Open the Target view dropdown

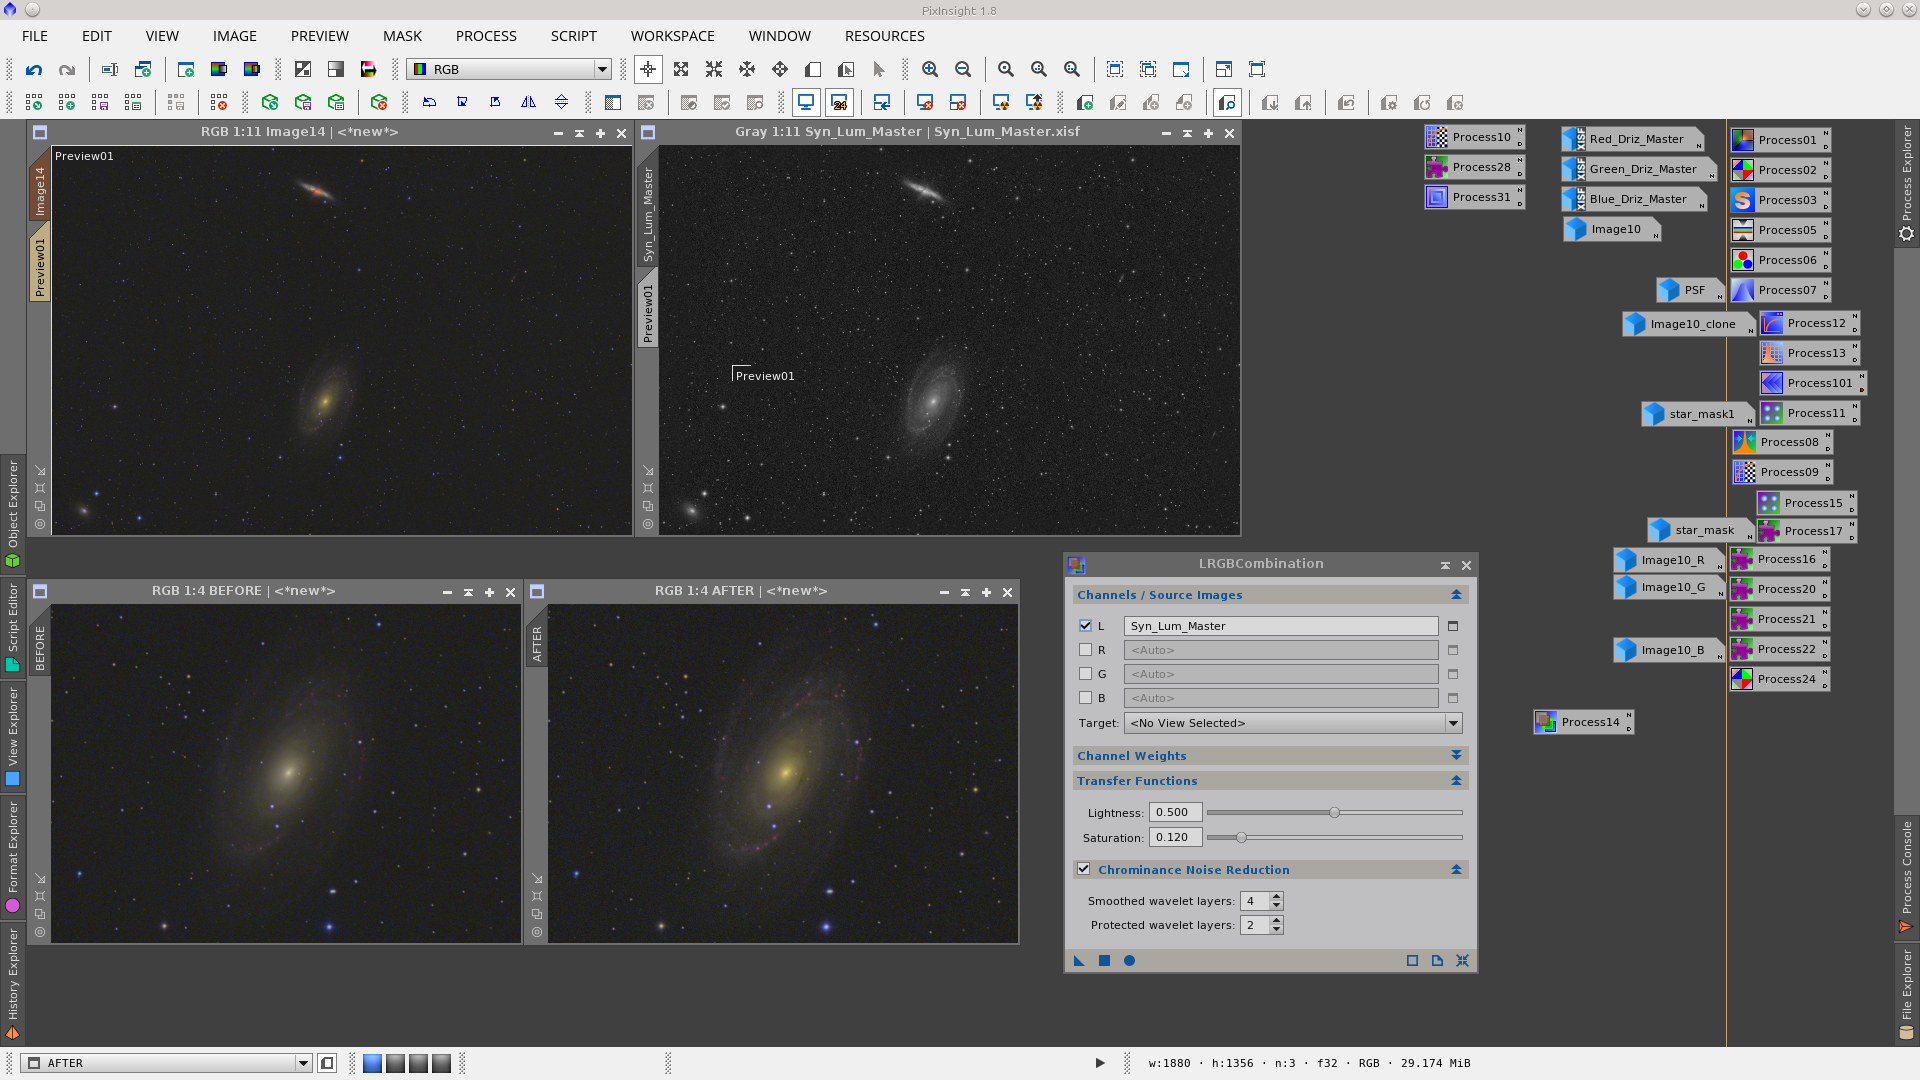pyautogui.click(x=1455, y=722)
